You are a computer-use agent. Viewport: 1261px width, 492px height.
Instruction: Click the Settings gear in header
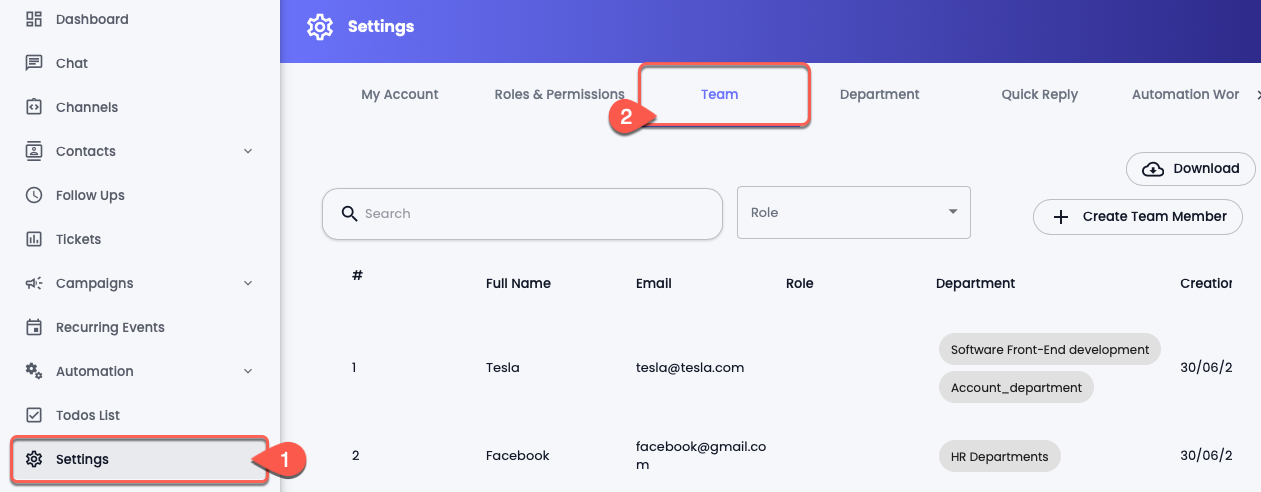[x=320, y=27]
